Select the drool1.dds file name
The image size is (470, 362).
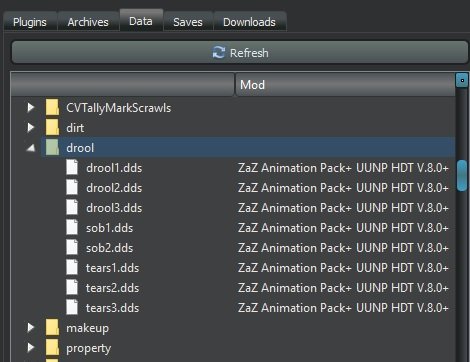pos(114,168)
